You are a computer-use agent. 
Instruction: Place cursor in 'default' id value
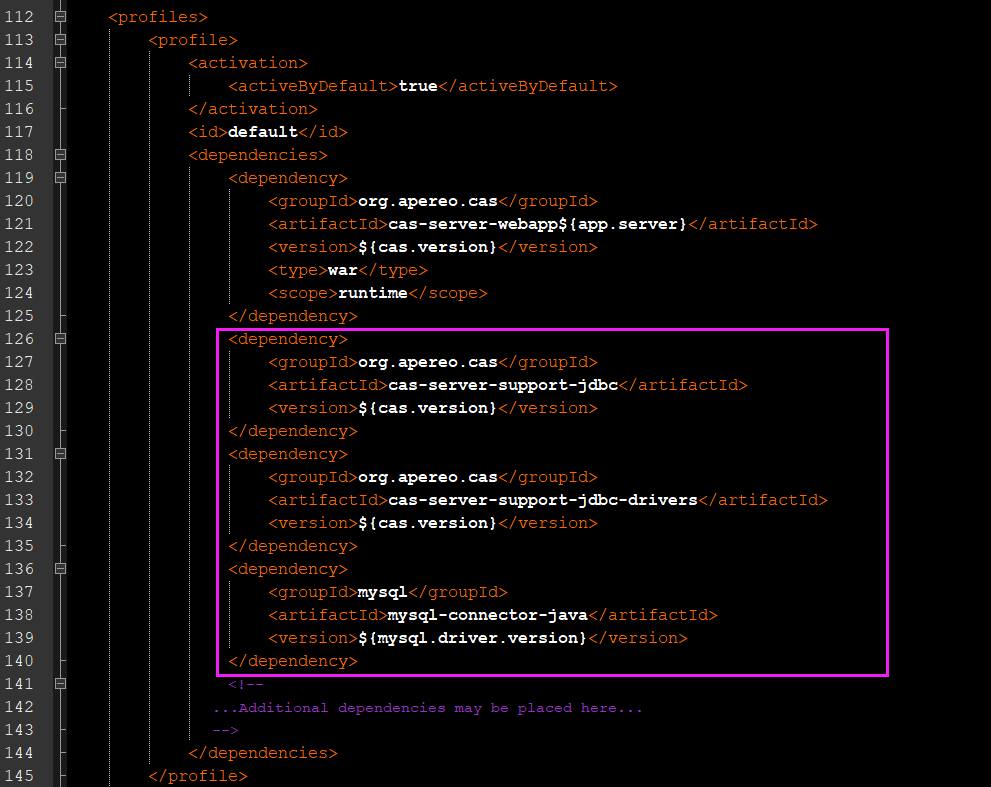[262, 132]
